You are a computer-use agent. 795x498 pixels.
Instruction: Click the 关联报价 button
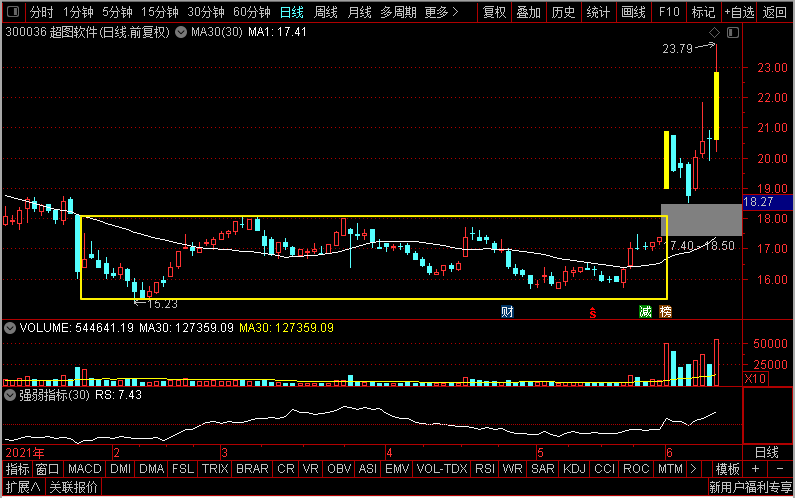coord(74,488)
